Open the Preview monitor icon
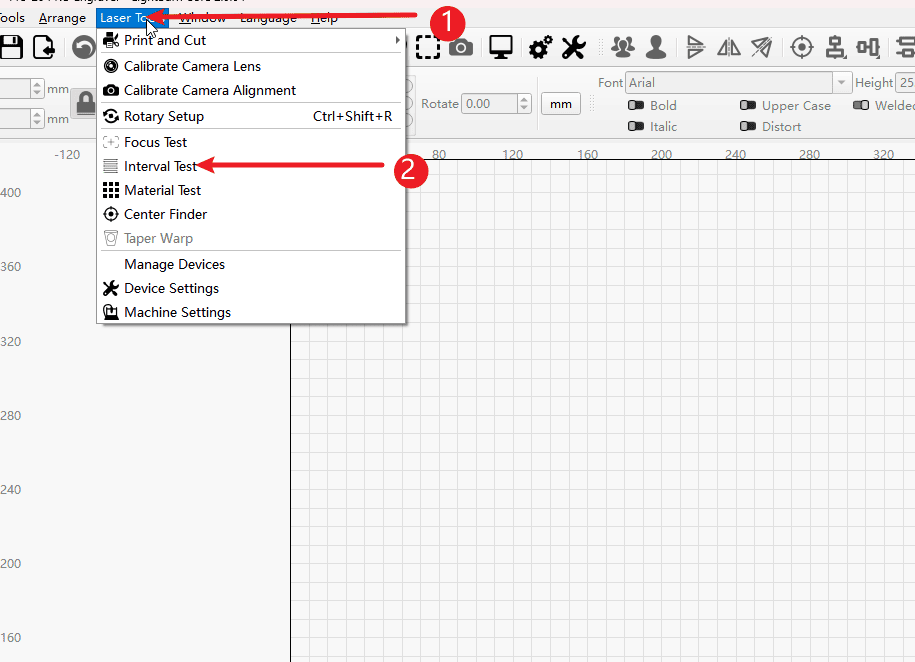The image size is (915, 662). click(x=501, y=47)
